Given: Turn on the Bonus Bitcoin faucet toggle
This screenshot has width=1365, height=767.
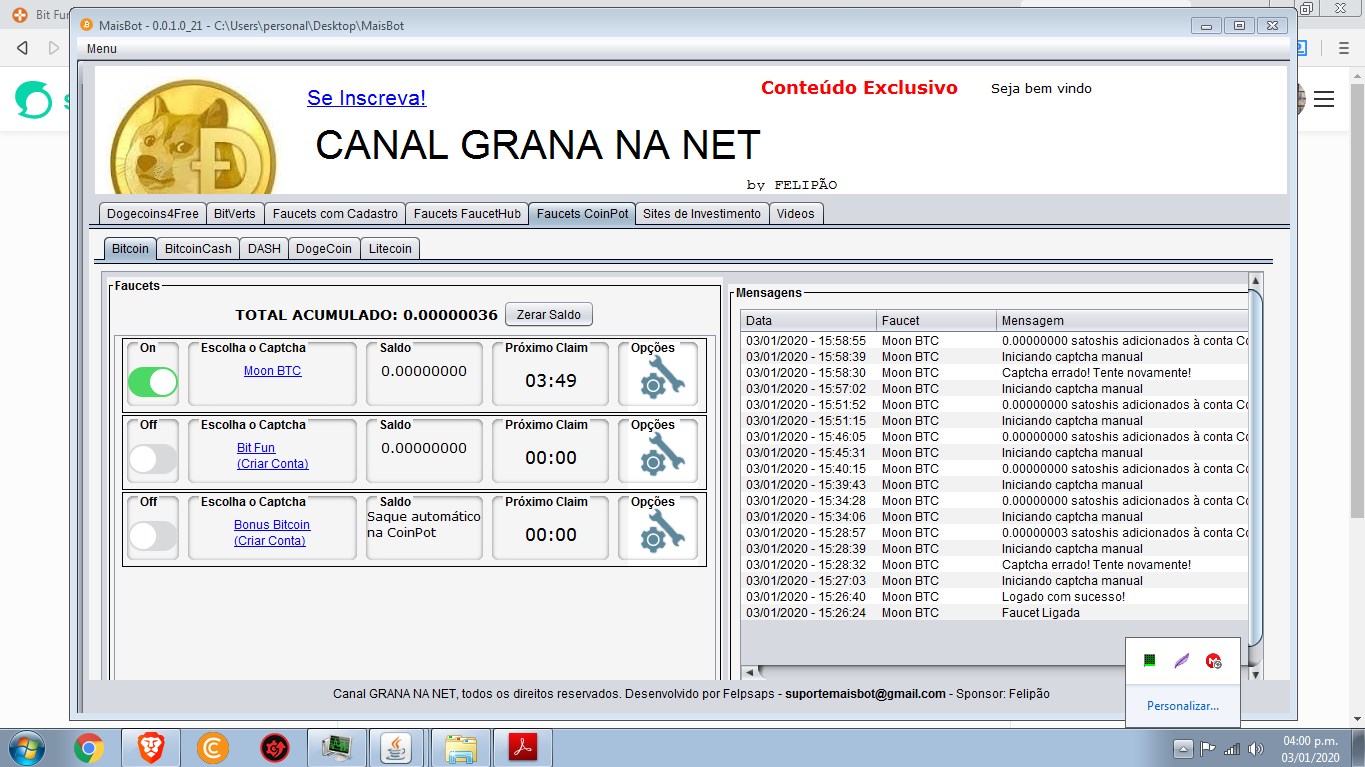Looking at the screenshot, I should [153, 536].
